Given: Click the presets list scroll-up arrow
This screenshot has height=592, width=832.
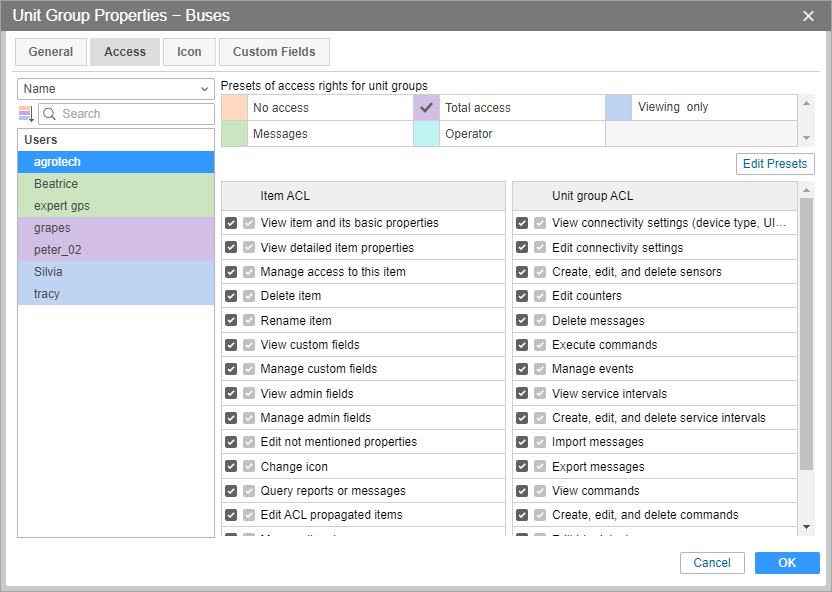Looking at the screenshot, I should point(807,102).
